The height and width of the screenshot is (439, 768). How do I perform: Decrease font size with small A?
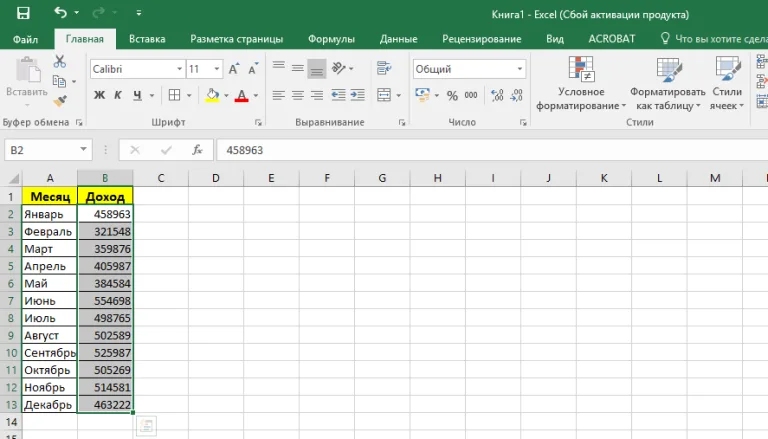(253, 69)
